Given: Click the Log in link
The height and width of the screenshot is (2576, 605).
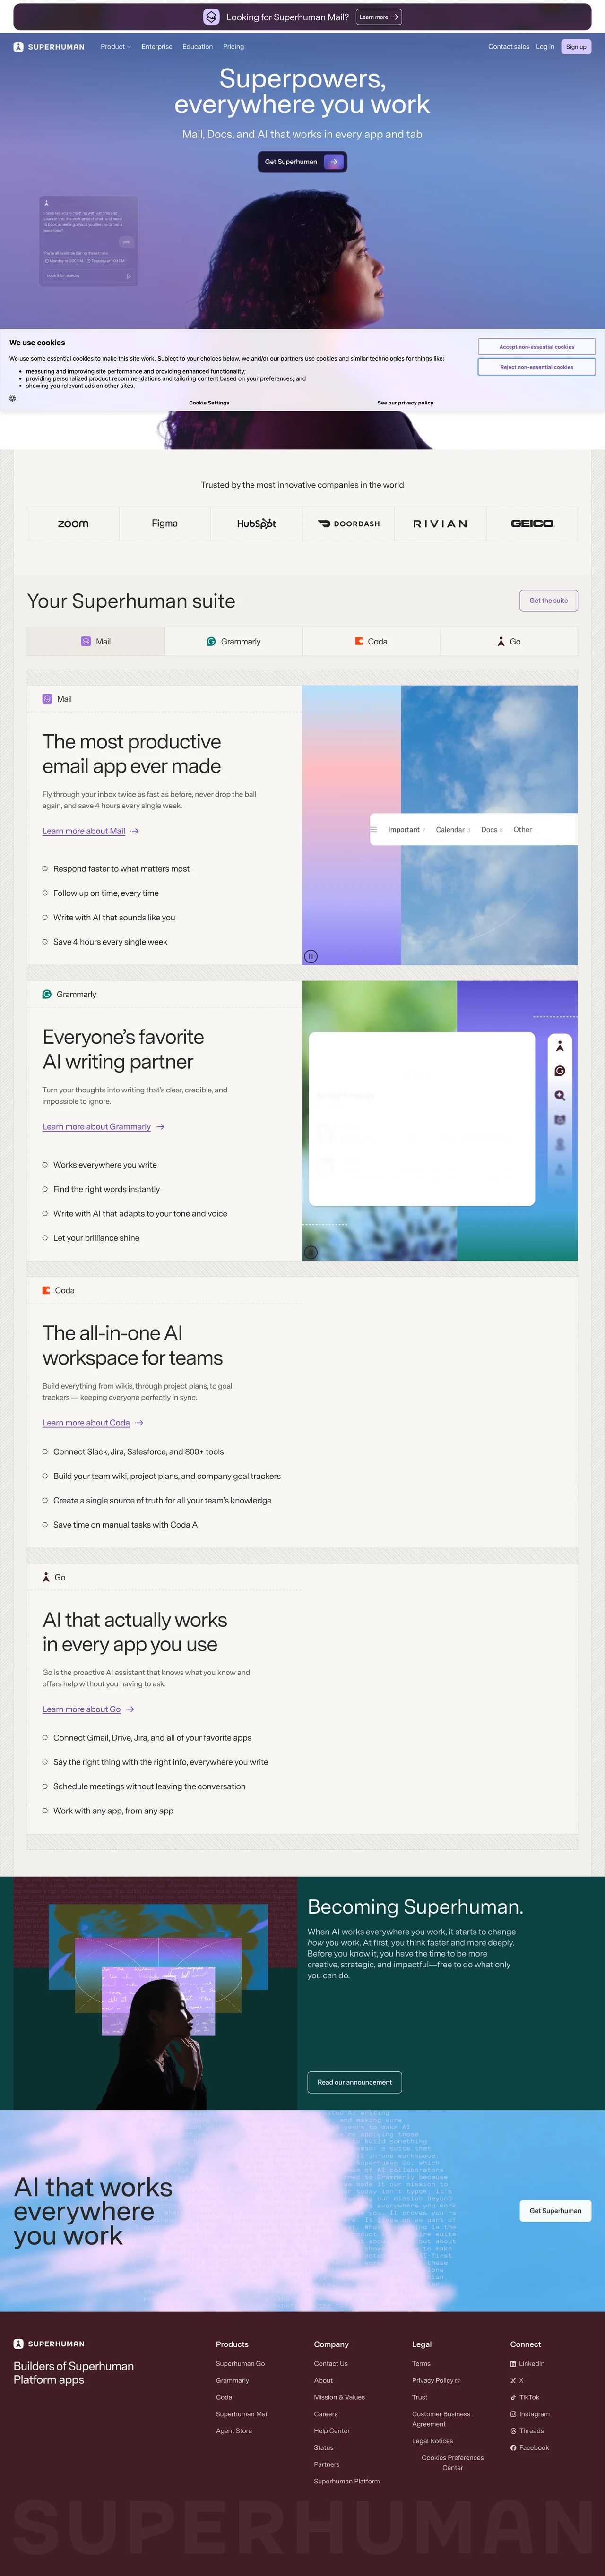Looking at the screenshot, I should tap(545, 47).
